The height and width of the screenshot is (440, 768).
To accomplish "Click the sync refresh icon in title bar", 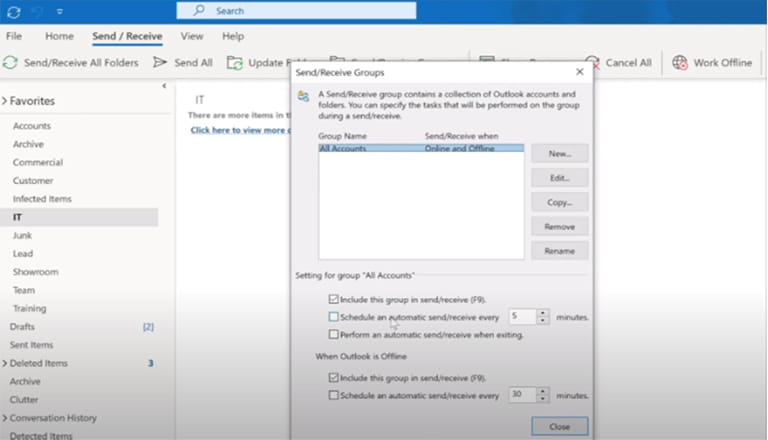I will (14, 12).
